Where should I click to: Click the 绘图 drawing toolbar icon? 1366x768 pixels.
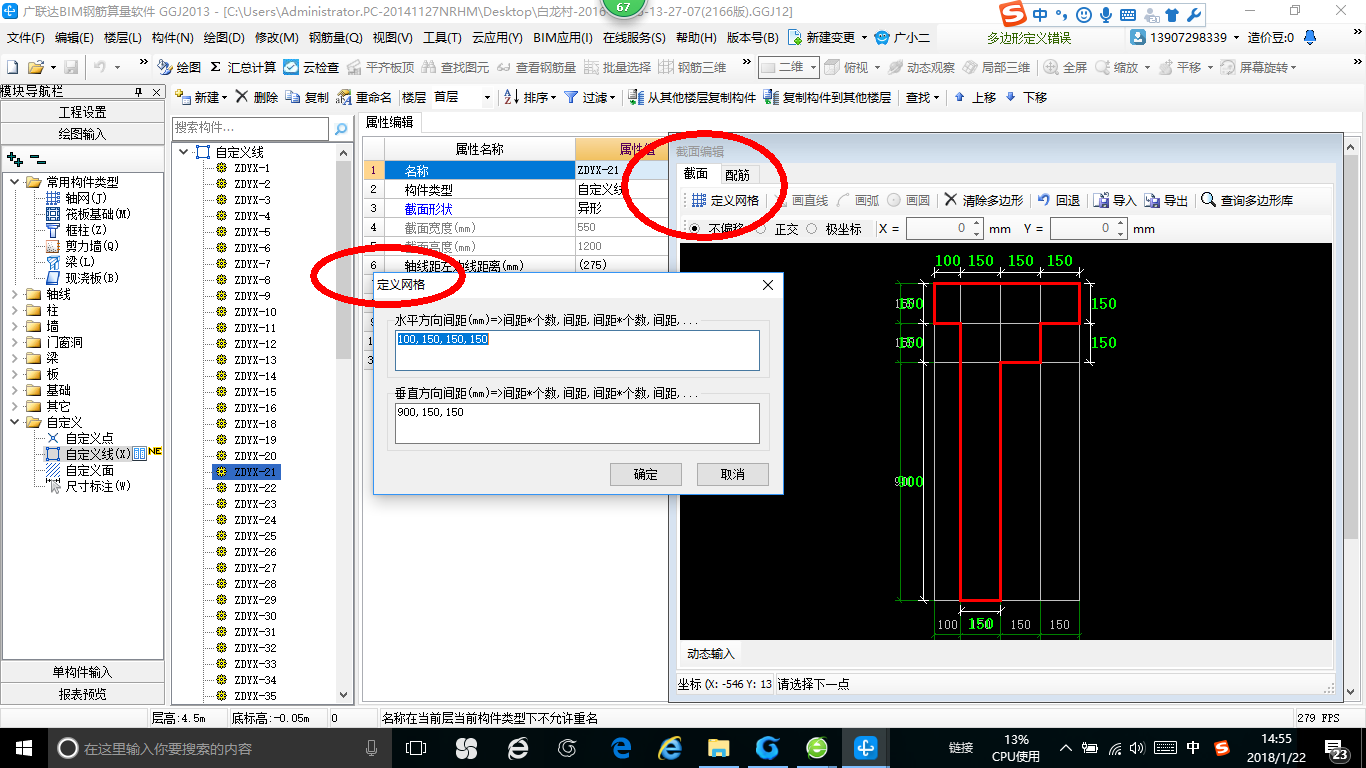coord(180,67)
